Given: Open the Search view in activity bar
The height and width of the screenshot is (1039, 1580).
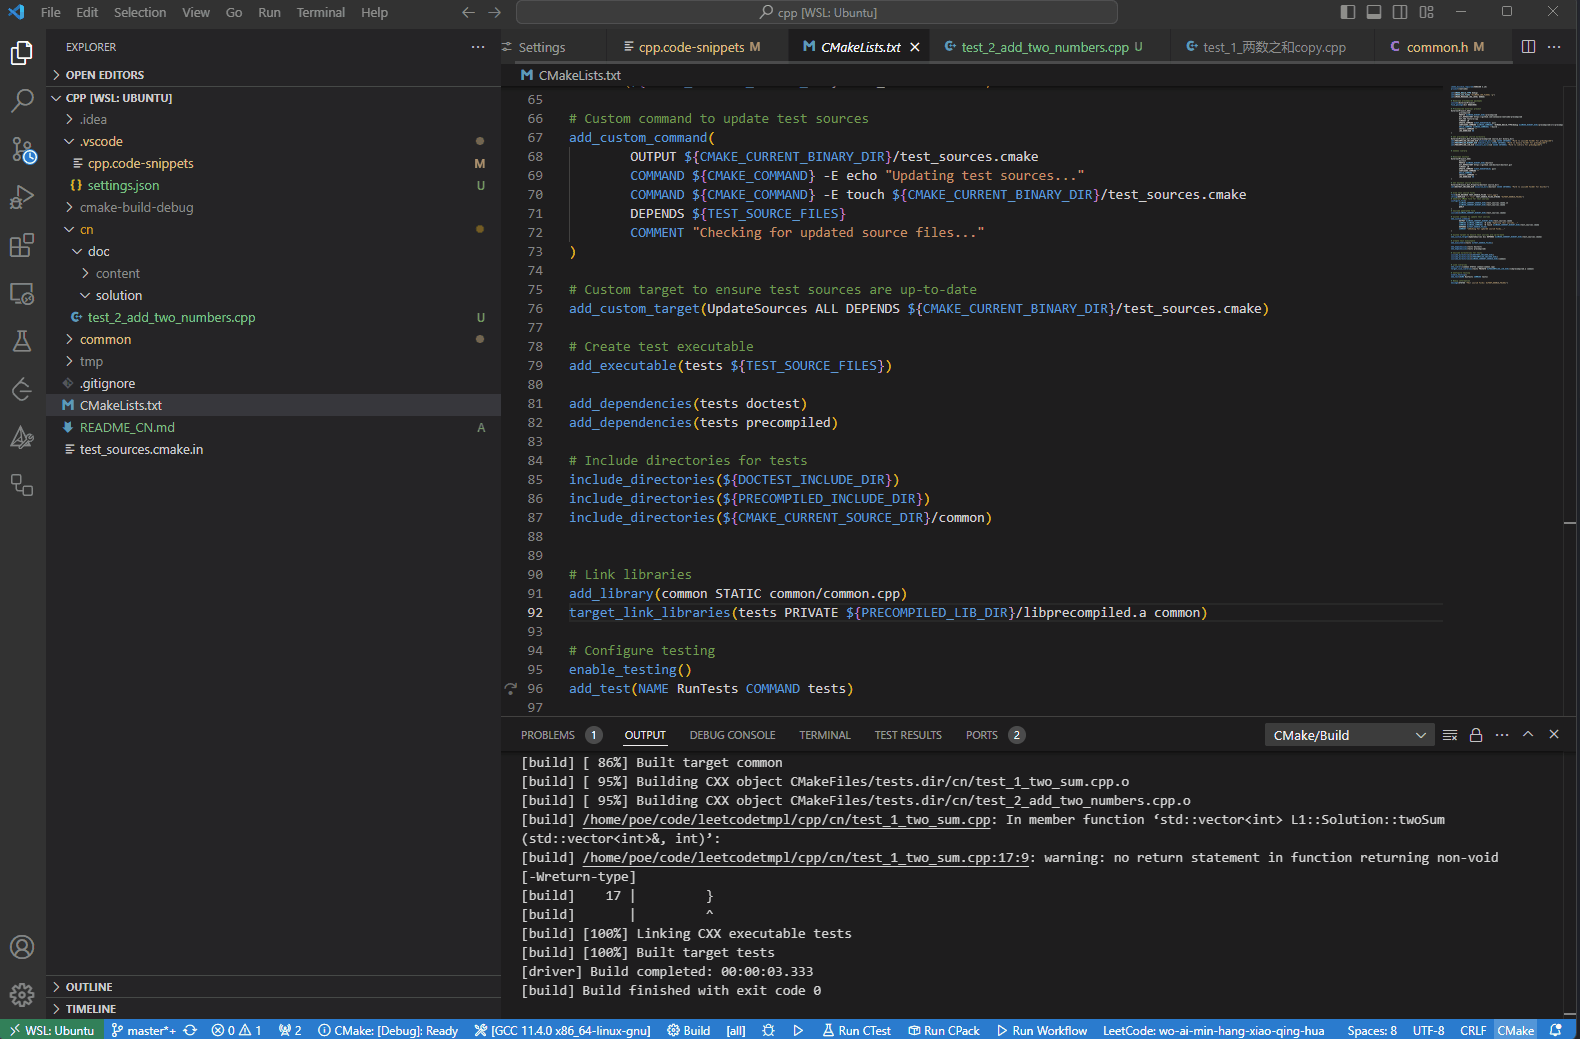Looking at the screenshot, I should (x=22, y=100).
